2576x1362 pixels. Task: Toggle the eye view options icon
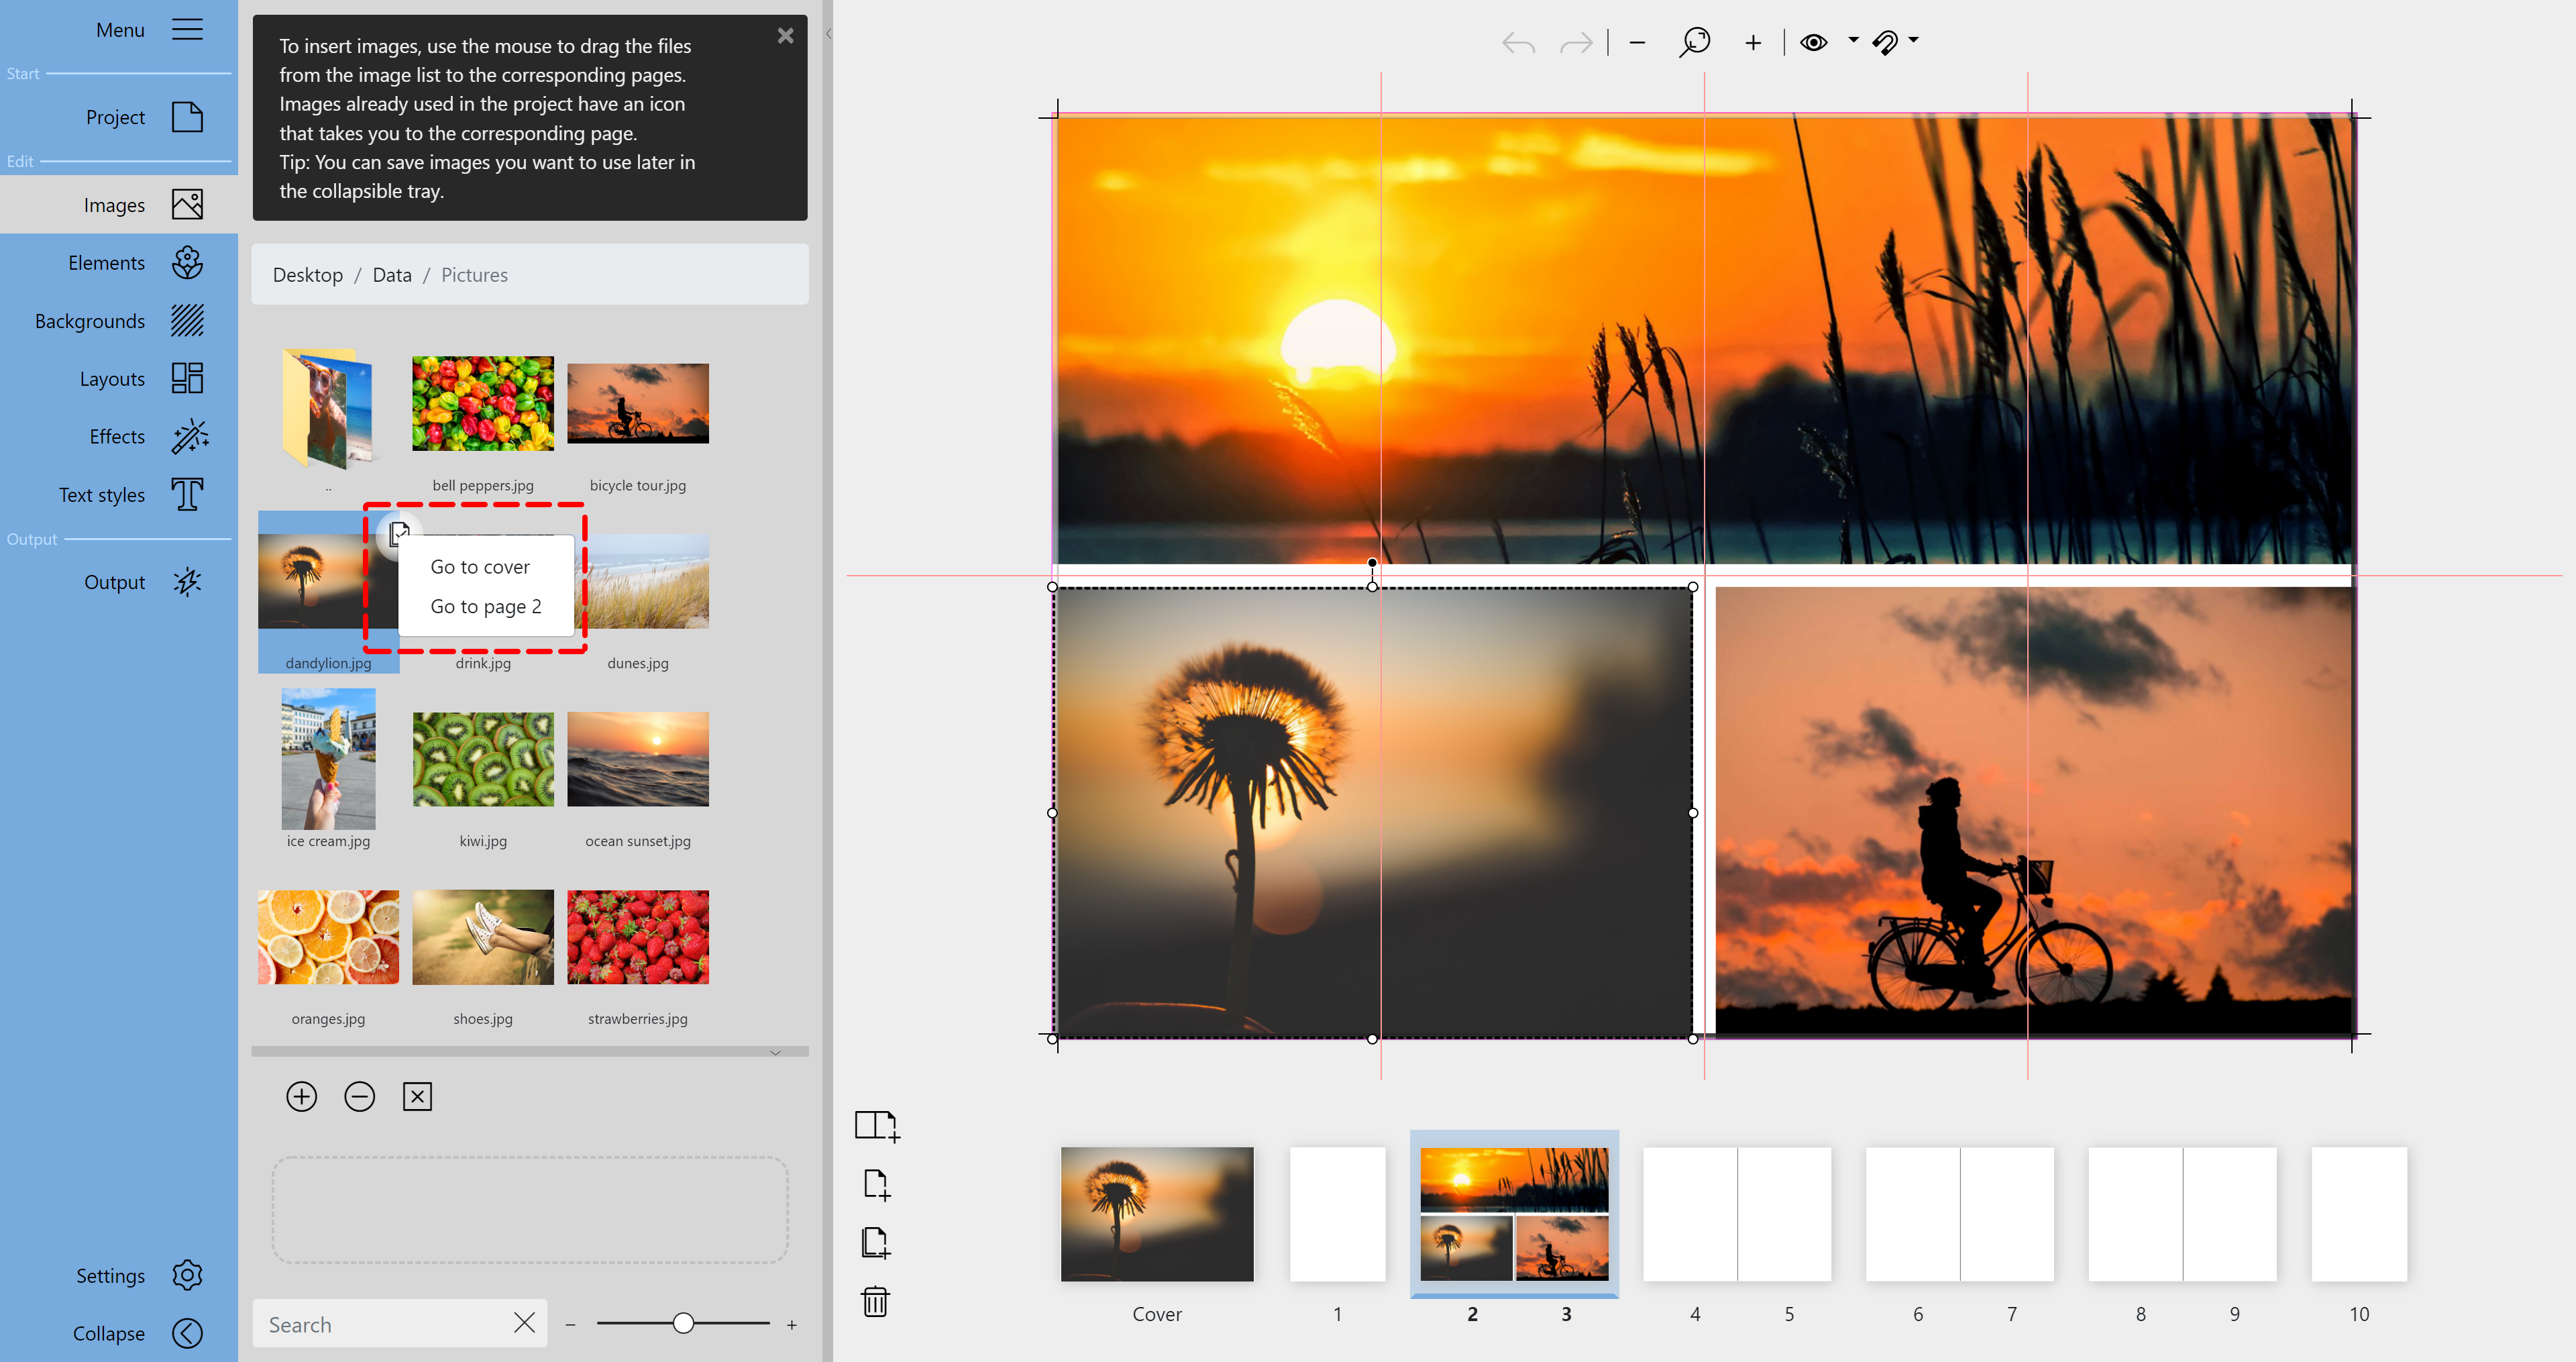point(1813,42)
